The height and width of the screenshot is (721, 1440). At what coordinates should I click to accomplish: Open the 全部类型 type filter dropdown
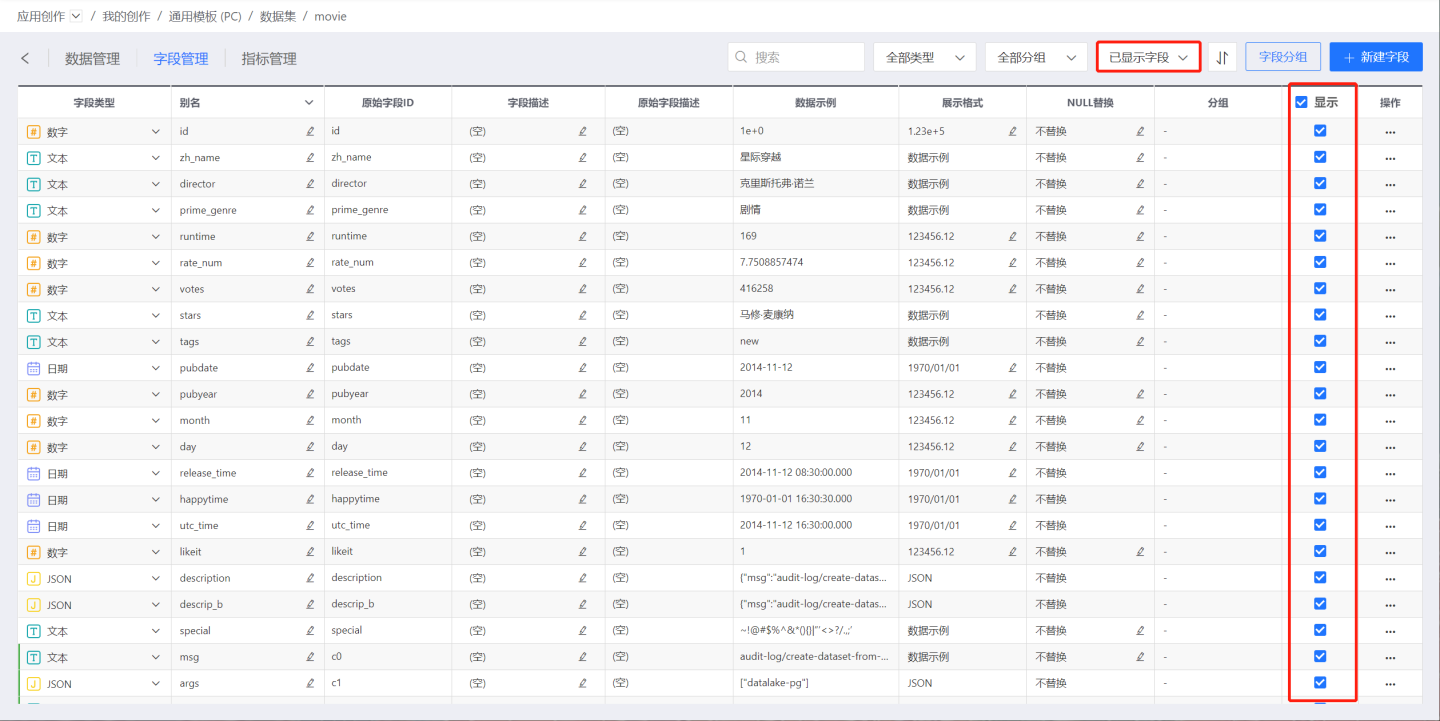(924, 57)
